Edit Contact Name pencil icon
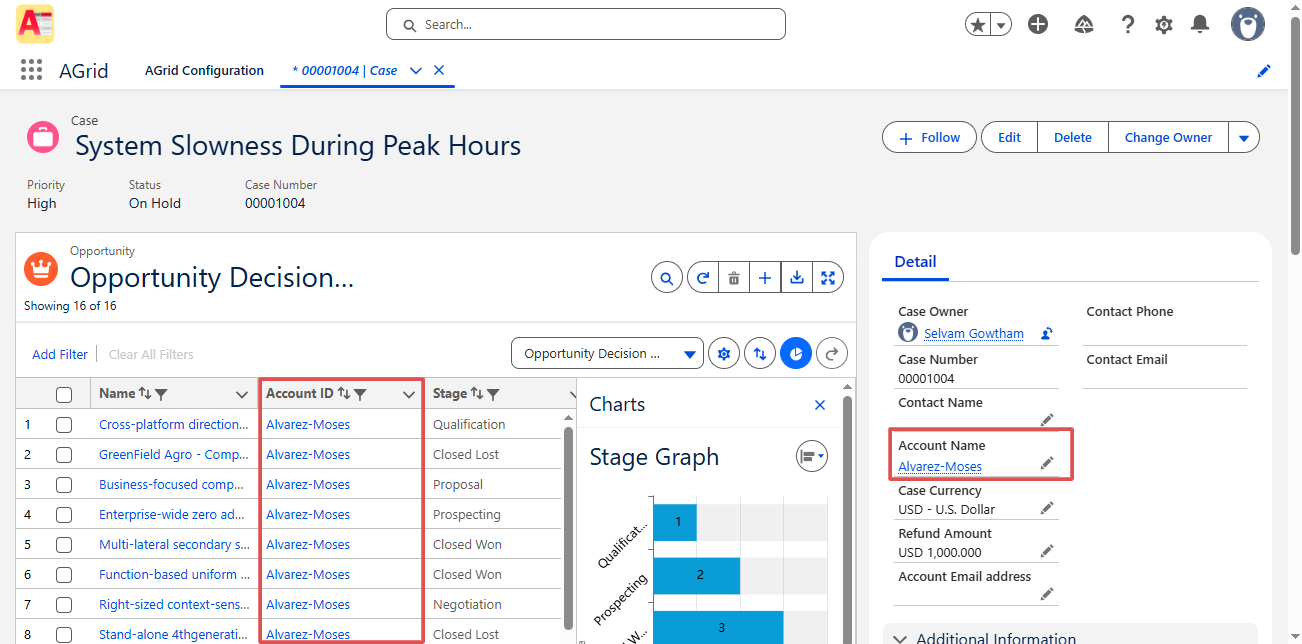1302x644 pixels. point(1047,420)
